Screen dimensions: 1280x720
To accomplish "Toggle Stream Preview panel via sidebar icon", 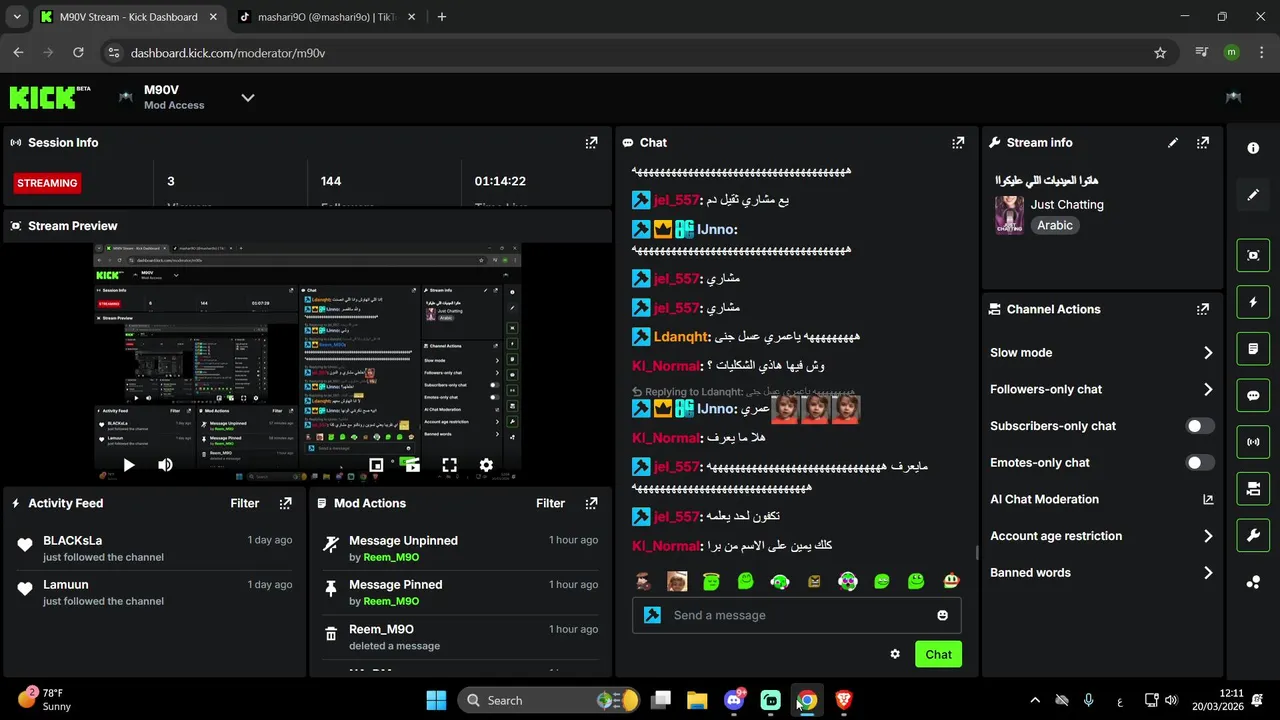I will click(x=1253, y=255).
